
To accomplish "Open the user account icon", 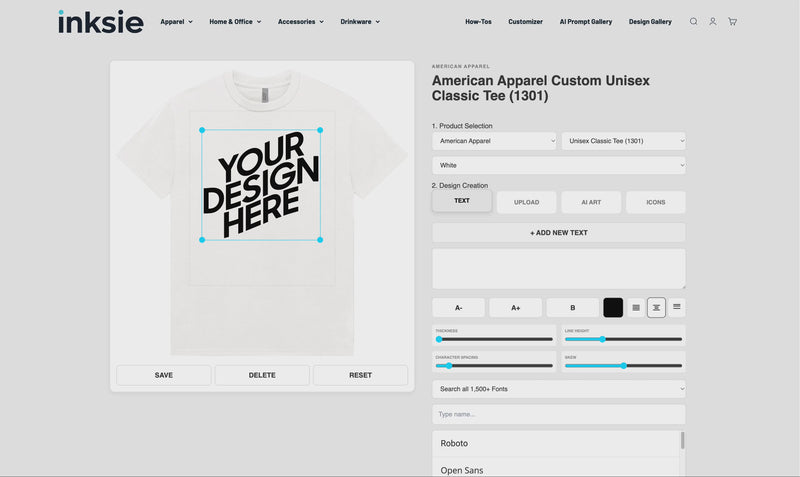I will (713, 21).
